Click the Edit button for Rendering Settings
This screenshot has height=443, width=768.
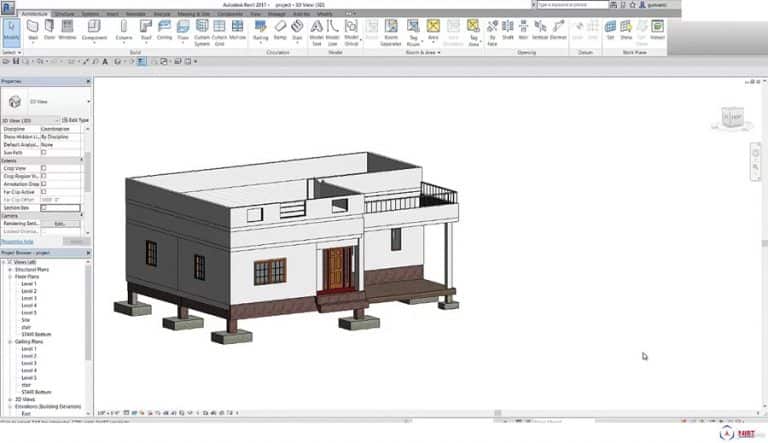[59, 223]
